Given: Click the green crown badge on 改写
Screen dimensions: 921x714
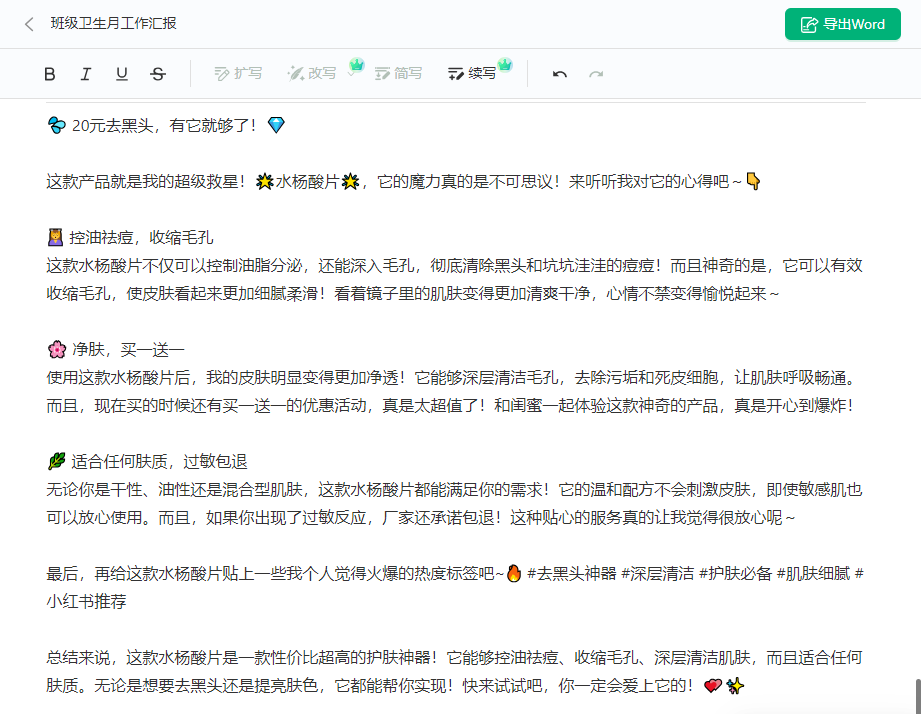Looking at the screenshot, I should (356, 64).
